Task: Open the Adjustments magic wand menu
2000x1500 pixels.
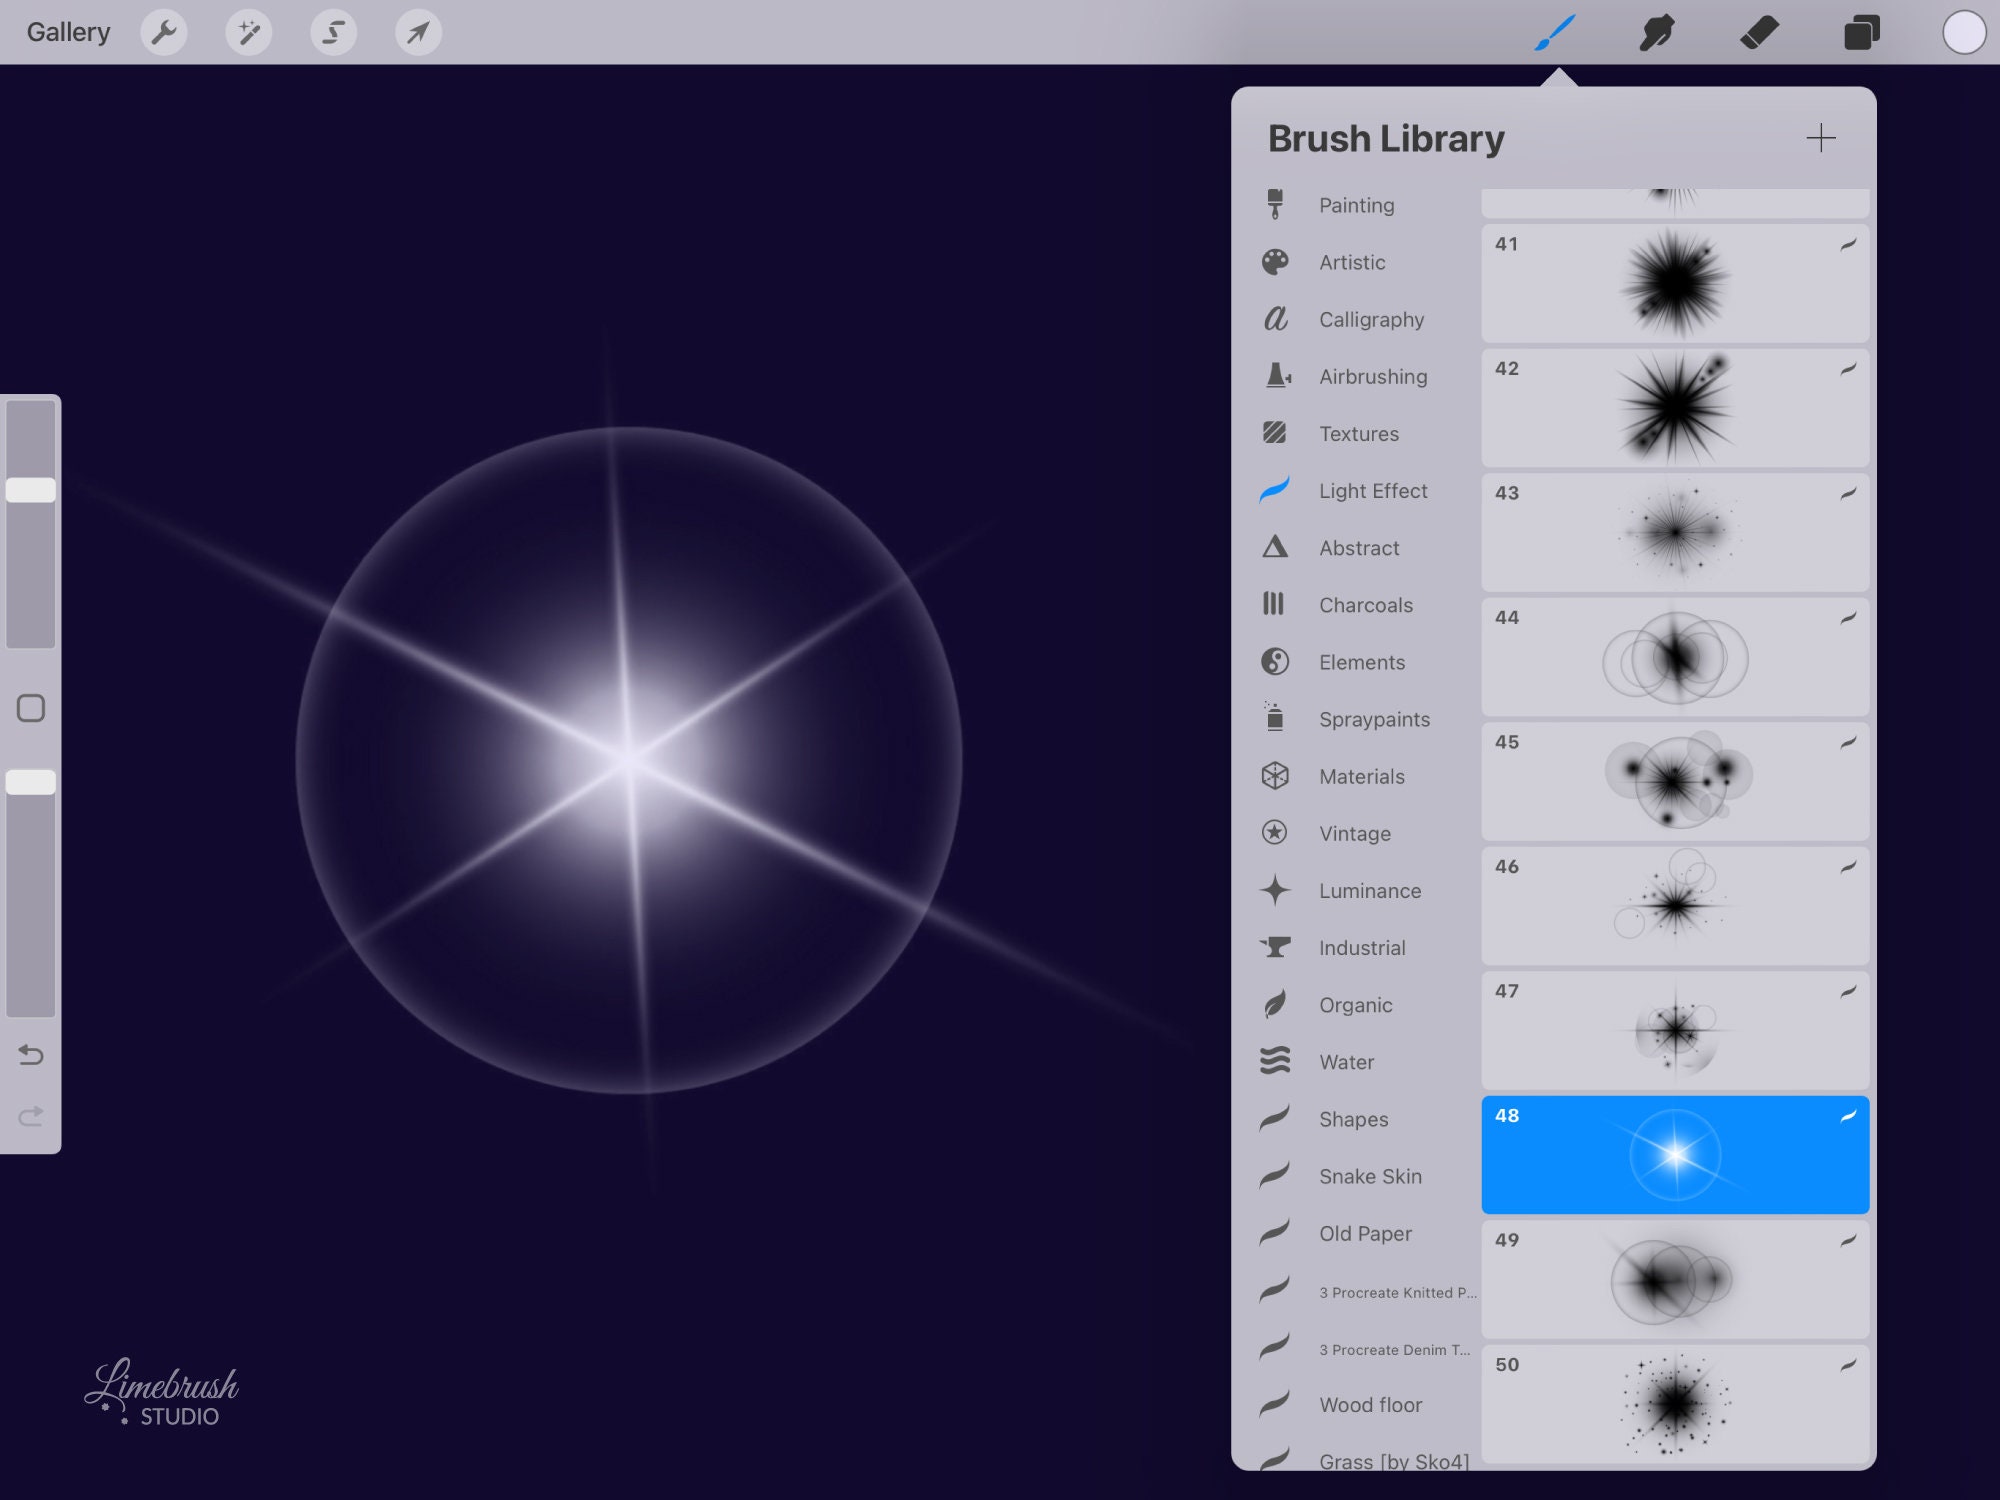Action: pyautogui.click(x=249, y=31)
